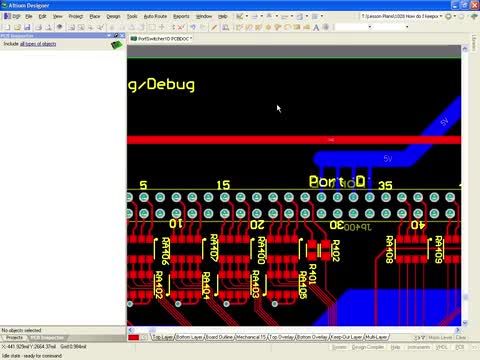Open the first empty combo box in second toolbar
Viewport: 480px width, 360px height.
click(369, 27)
